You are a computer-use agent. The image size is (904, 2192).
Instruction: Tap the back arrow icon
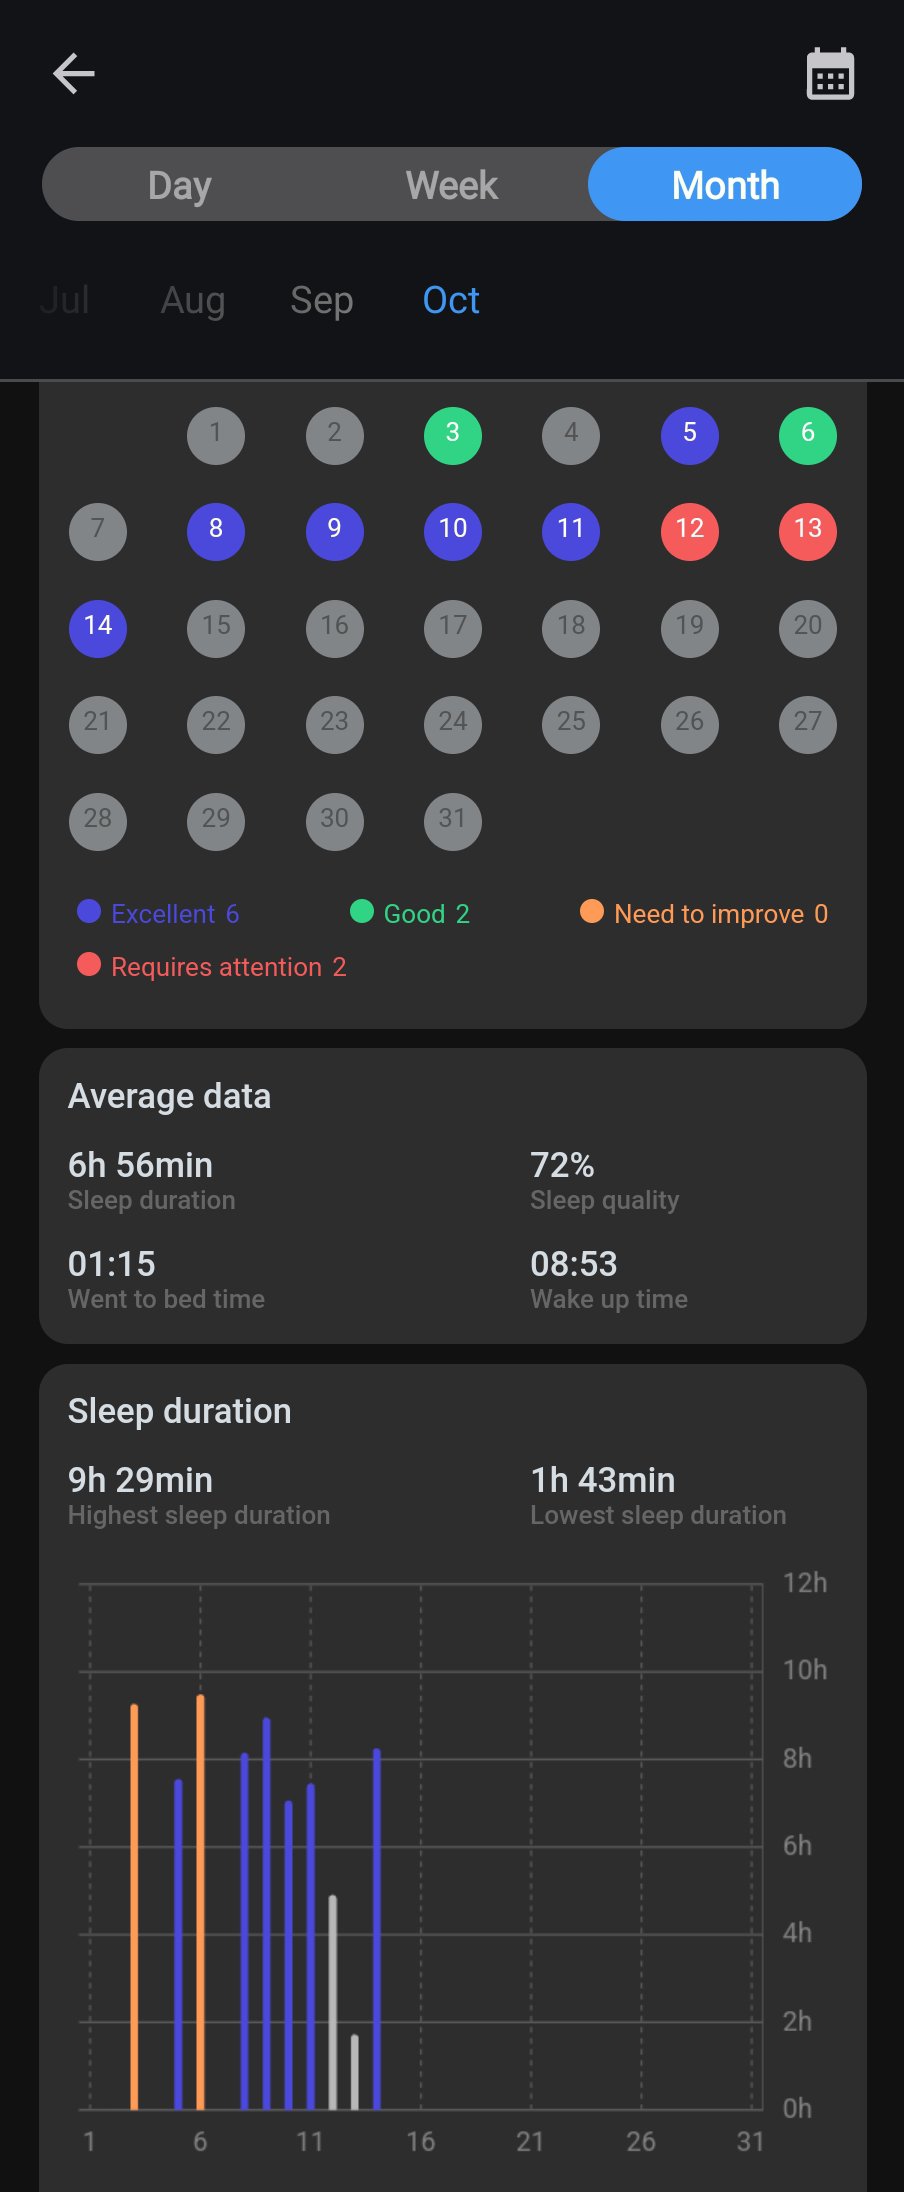tap(73, 74)
